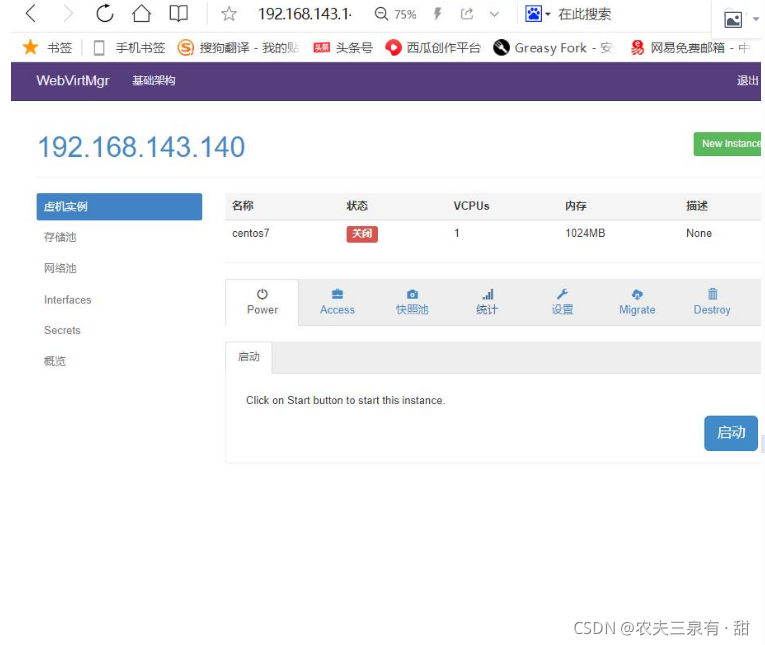Click 退出 to log out
The image size is (765, 645).
point(747,81)
